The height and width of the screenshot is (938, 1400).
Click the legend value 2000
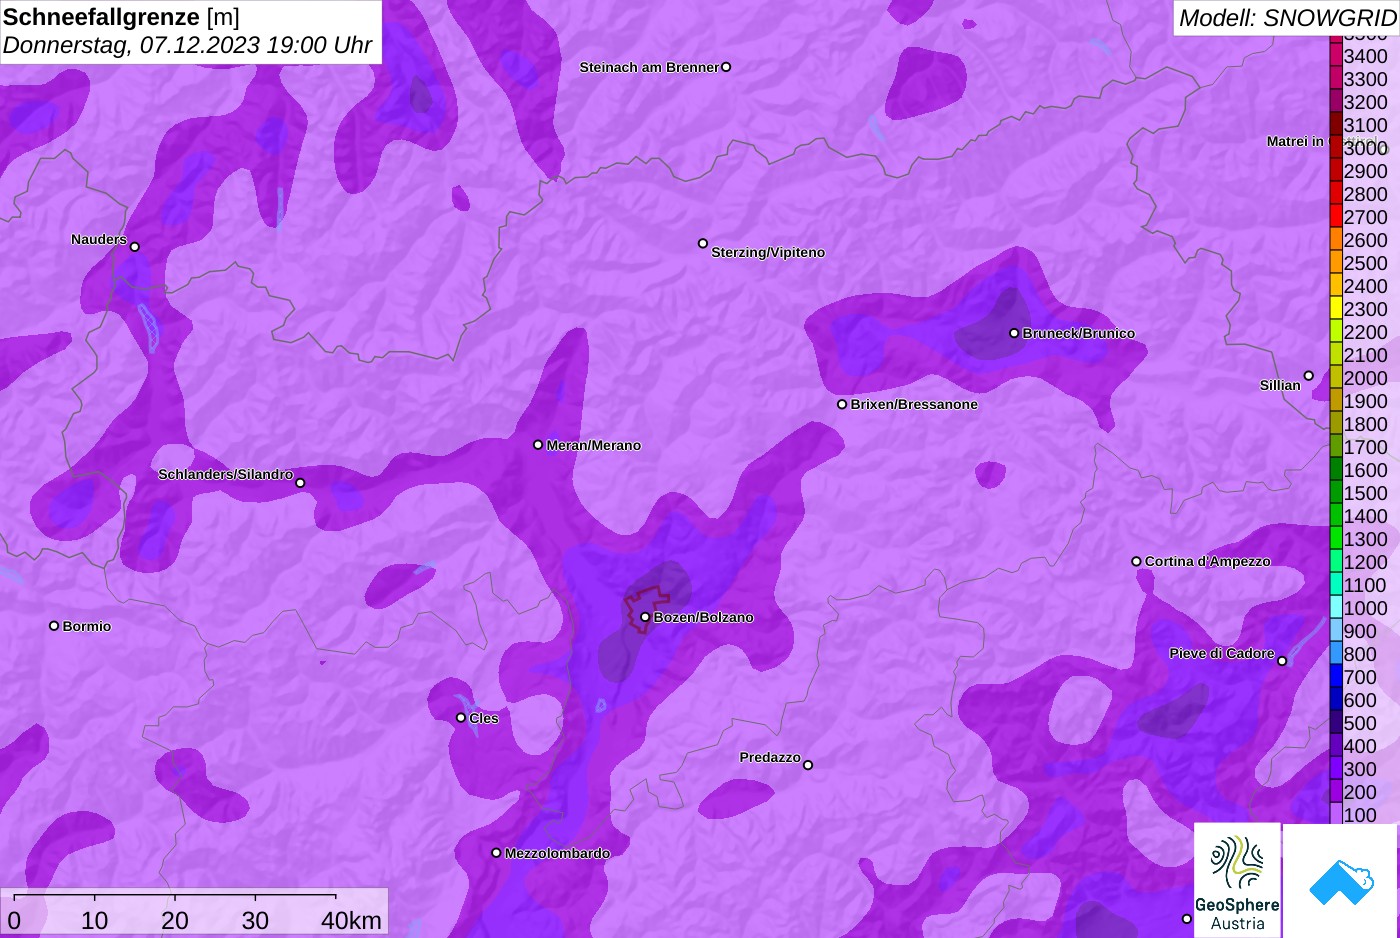click(x=1366, y=378)
